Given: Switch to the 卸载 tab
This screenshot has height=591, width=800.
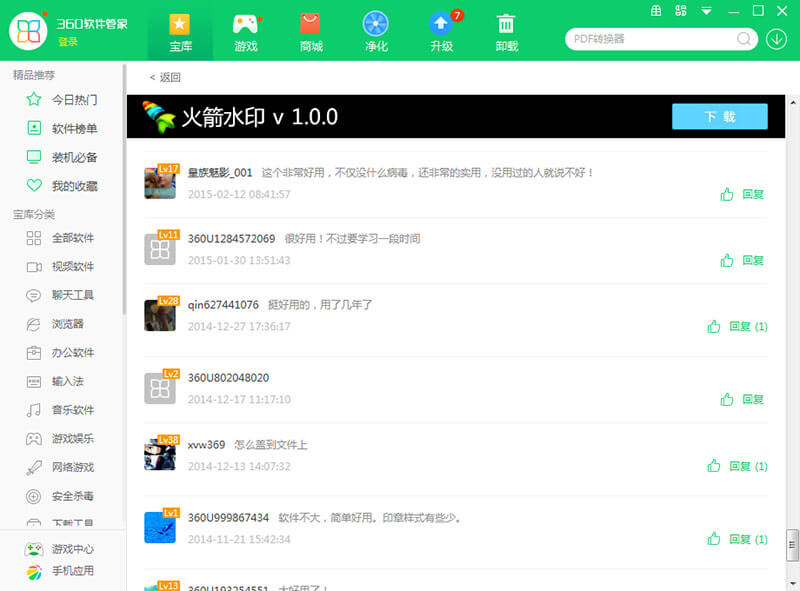Looking at the screenshot, I should pyautogui.click(x=507, y=33).
